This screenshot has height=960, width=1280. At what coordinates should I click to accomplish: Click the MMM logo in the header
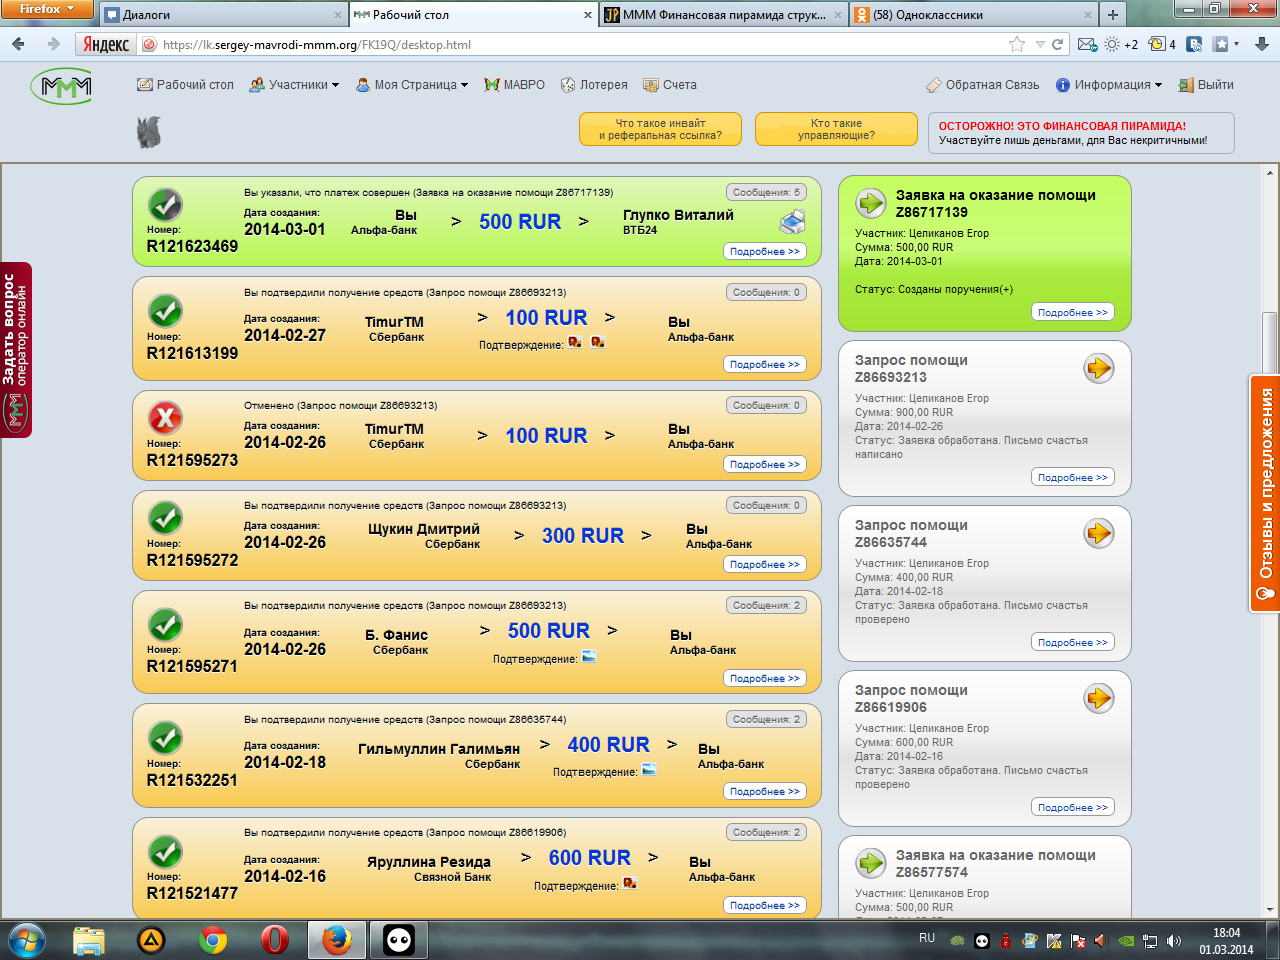point(62,87)
